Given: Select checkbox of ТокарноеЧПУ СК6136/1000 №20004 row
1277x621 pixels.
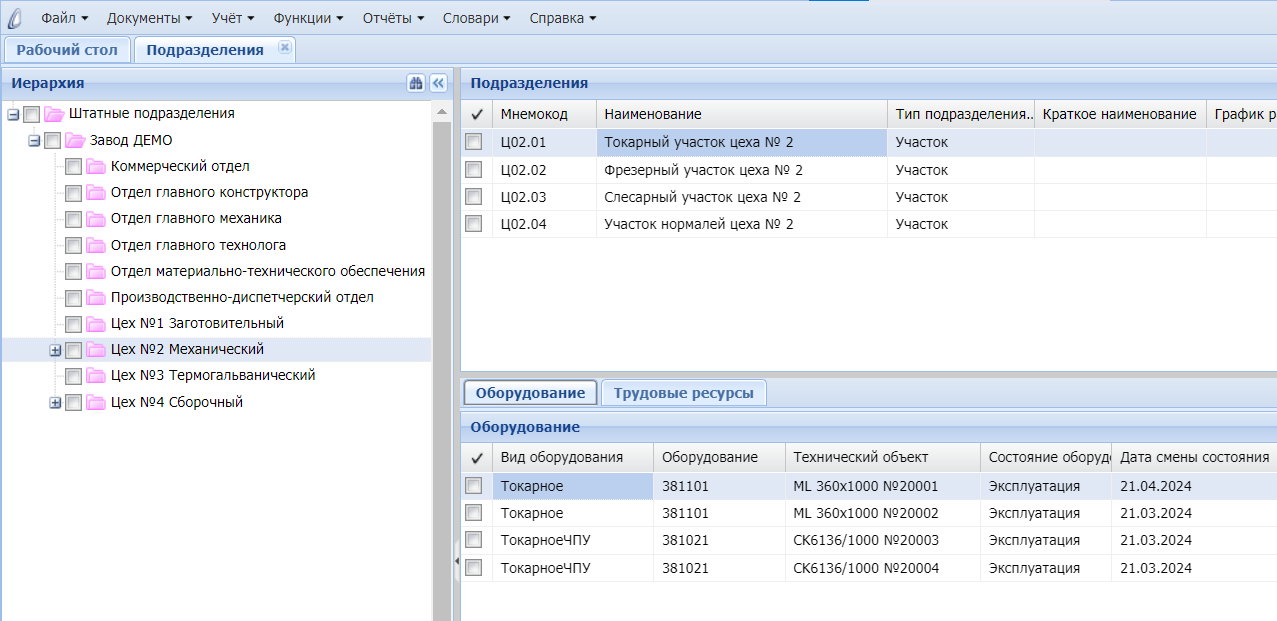Looking at the screenshot, I should [474, 568].
